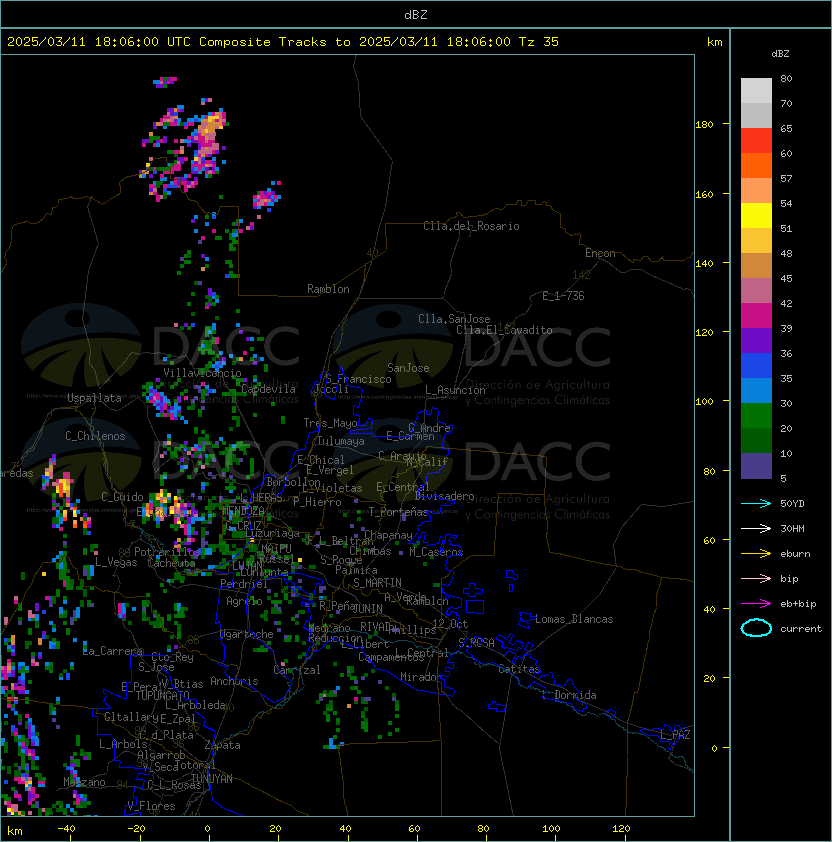
Task: Click the yellow eburn arrow legend icon
Action: pos(756,553)
